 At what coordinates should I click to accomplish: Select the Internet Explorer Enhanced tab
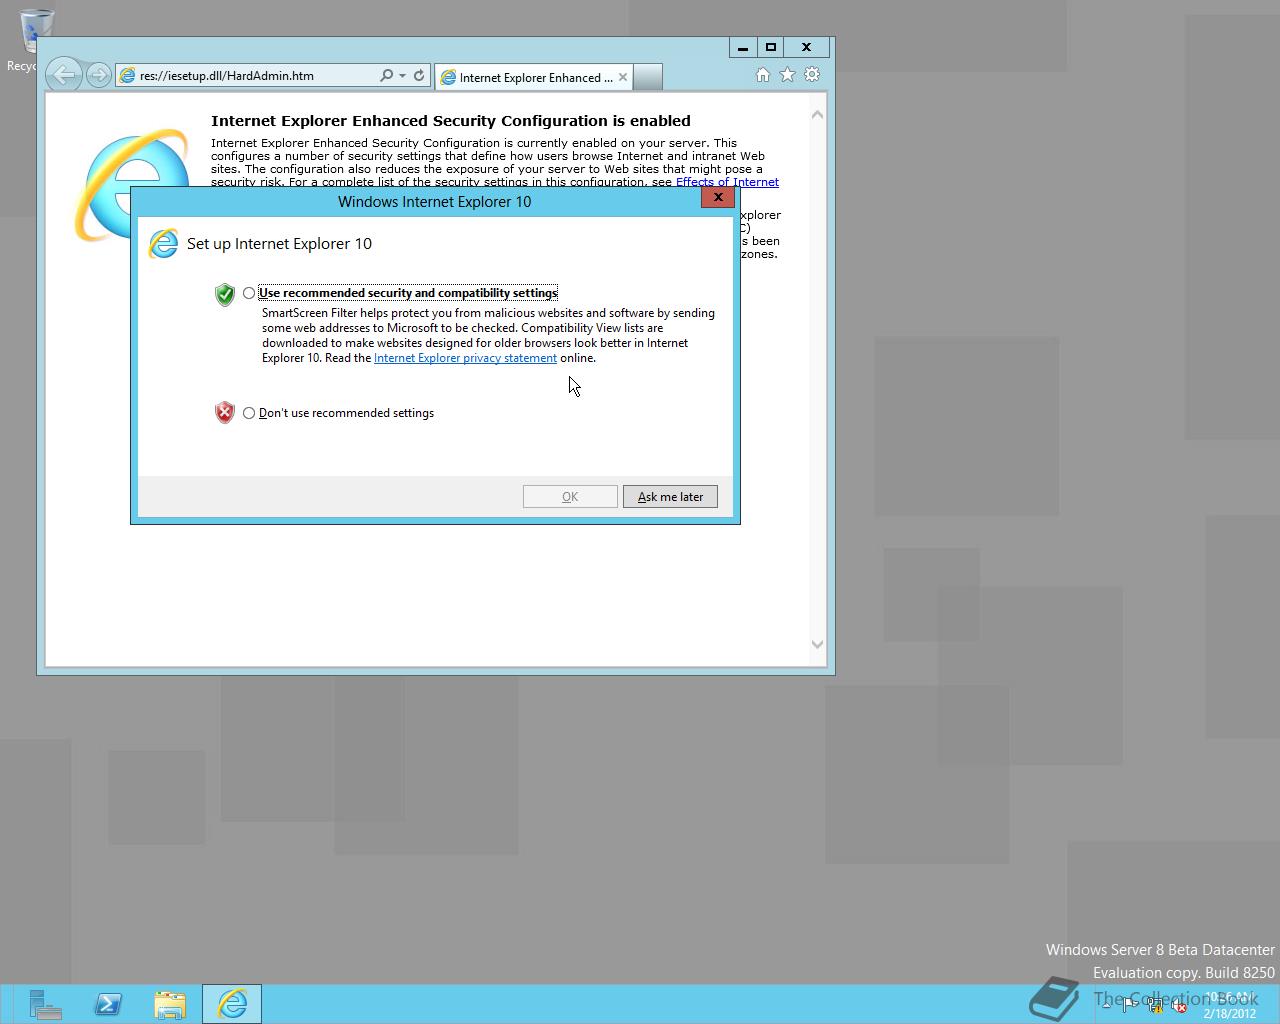point(534,77)
